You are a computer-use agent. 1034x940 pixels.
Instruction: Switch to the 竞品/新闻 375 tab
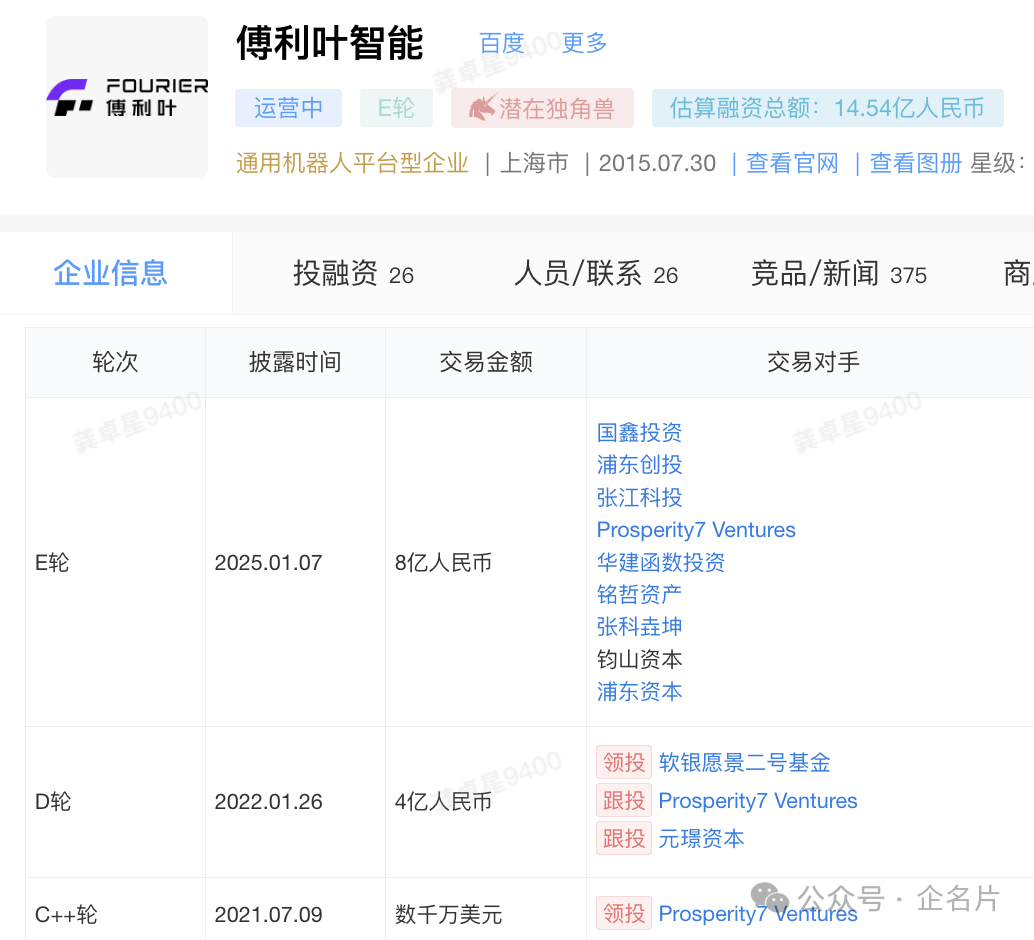[x=839, y=274]
